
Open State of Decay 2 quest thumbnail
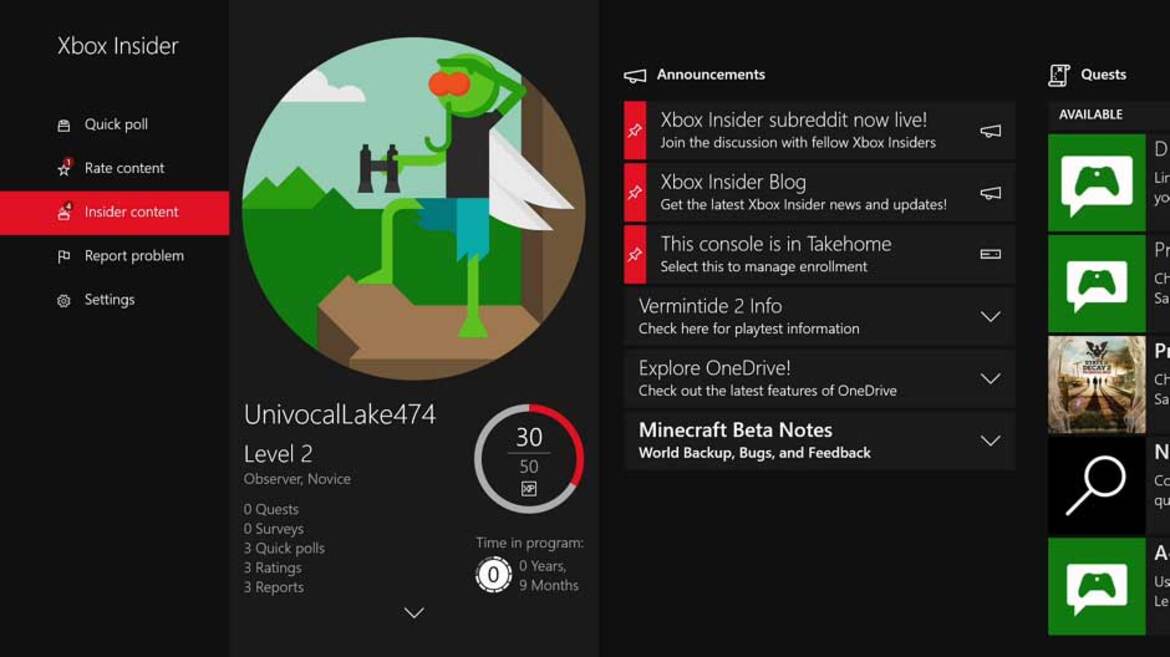(x=1096, y=384)
